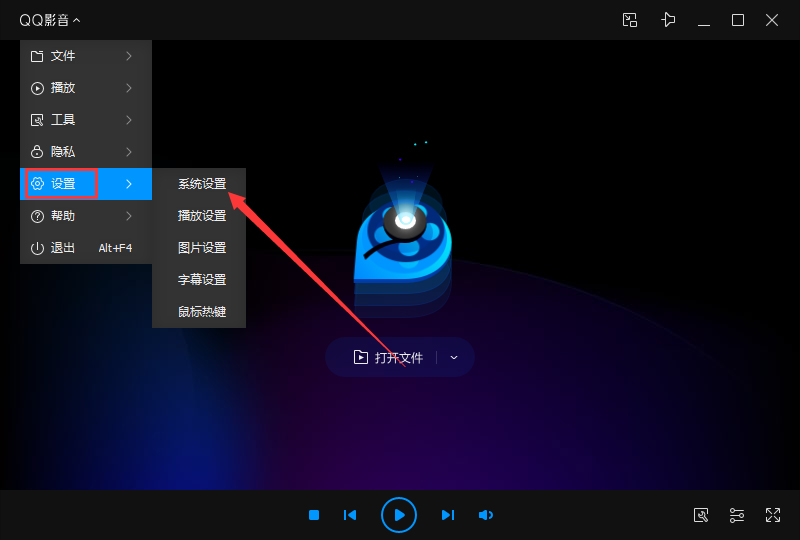Expand the 帮助 submenu arrow

(x=129, y=216)
